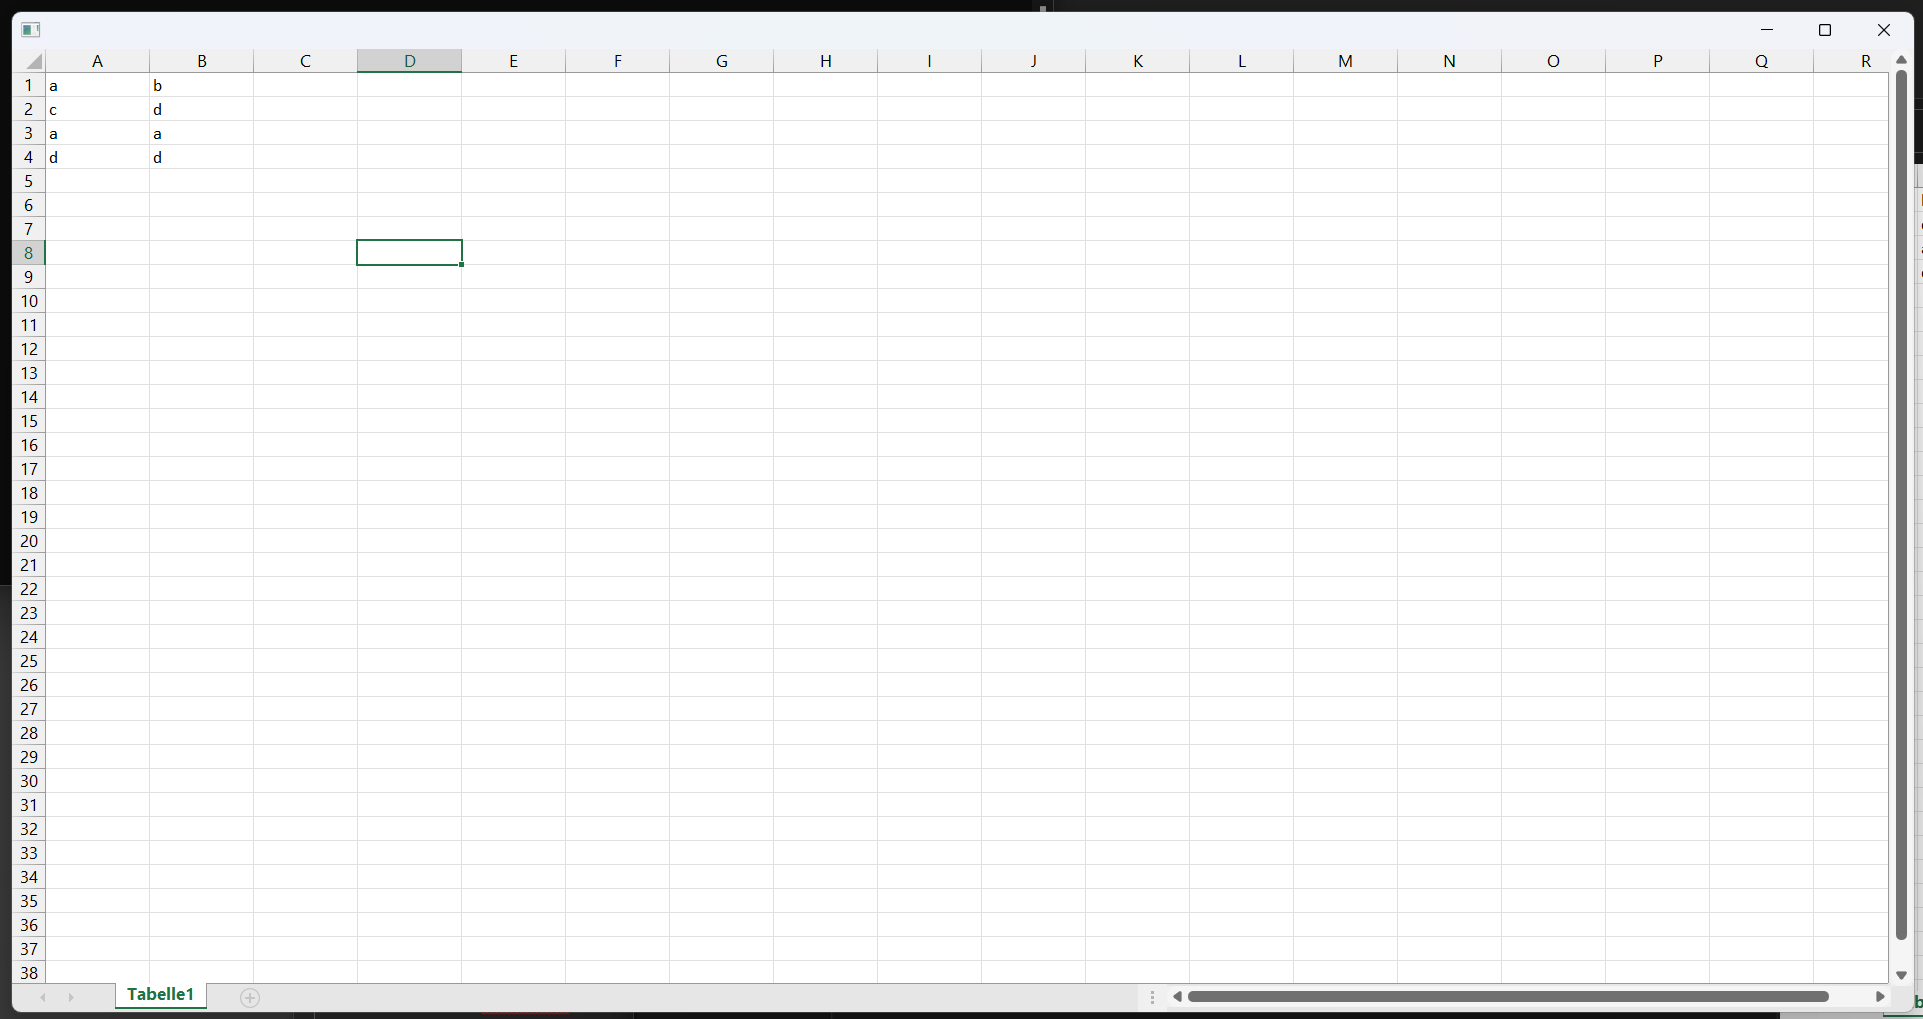Select column K header

[x=1138, y=61]
